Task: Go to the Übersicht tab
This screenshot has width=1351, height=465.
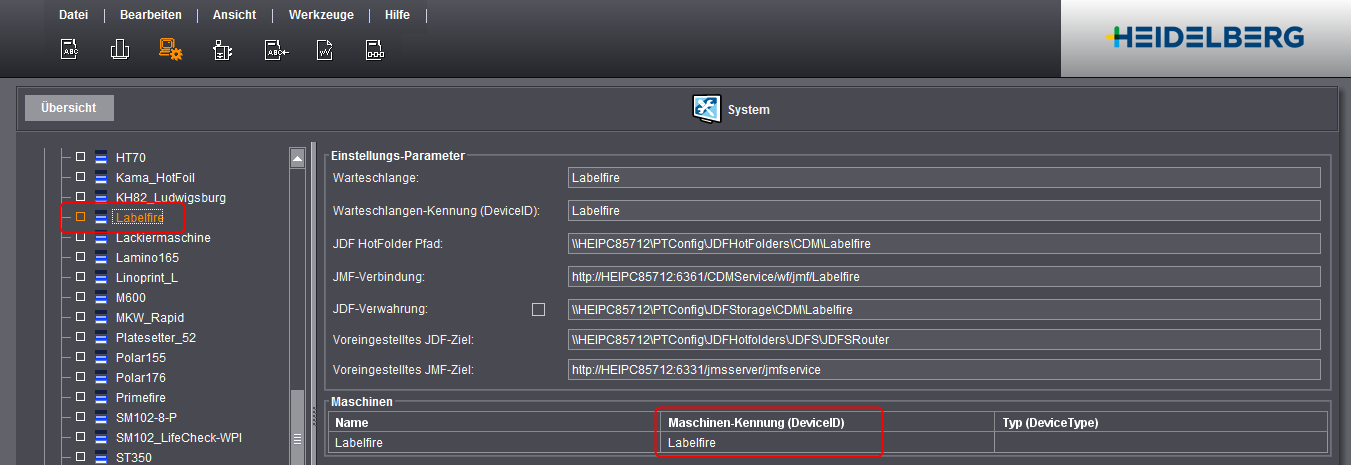Action: pyautogui.click(x=69, y=108)
